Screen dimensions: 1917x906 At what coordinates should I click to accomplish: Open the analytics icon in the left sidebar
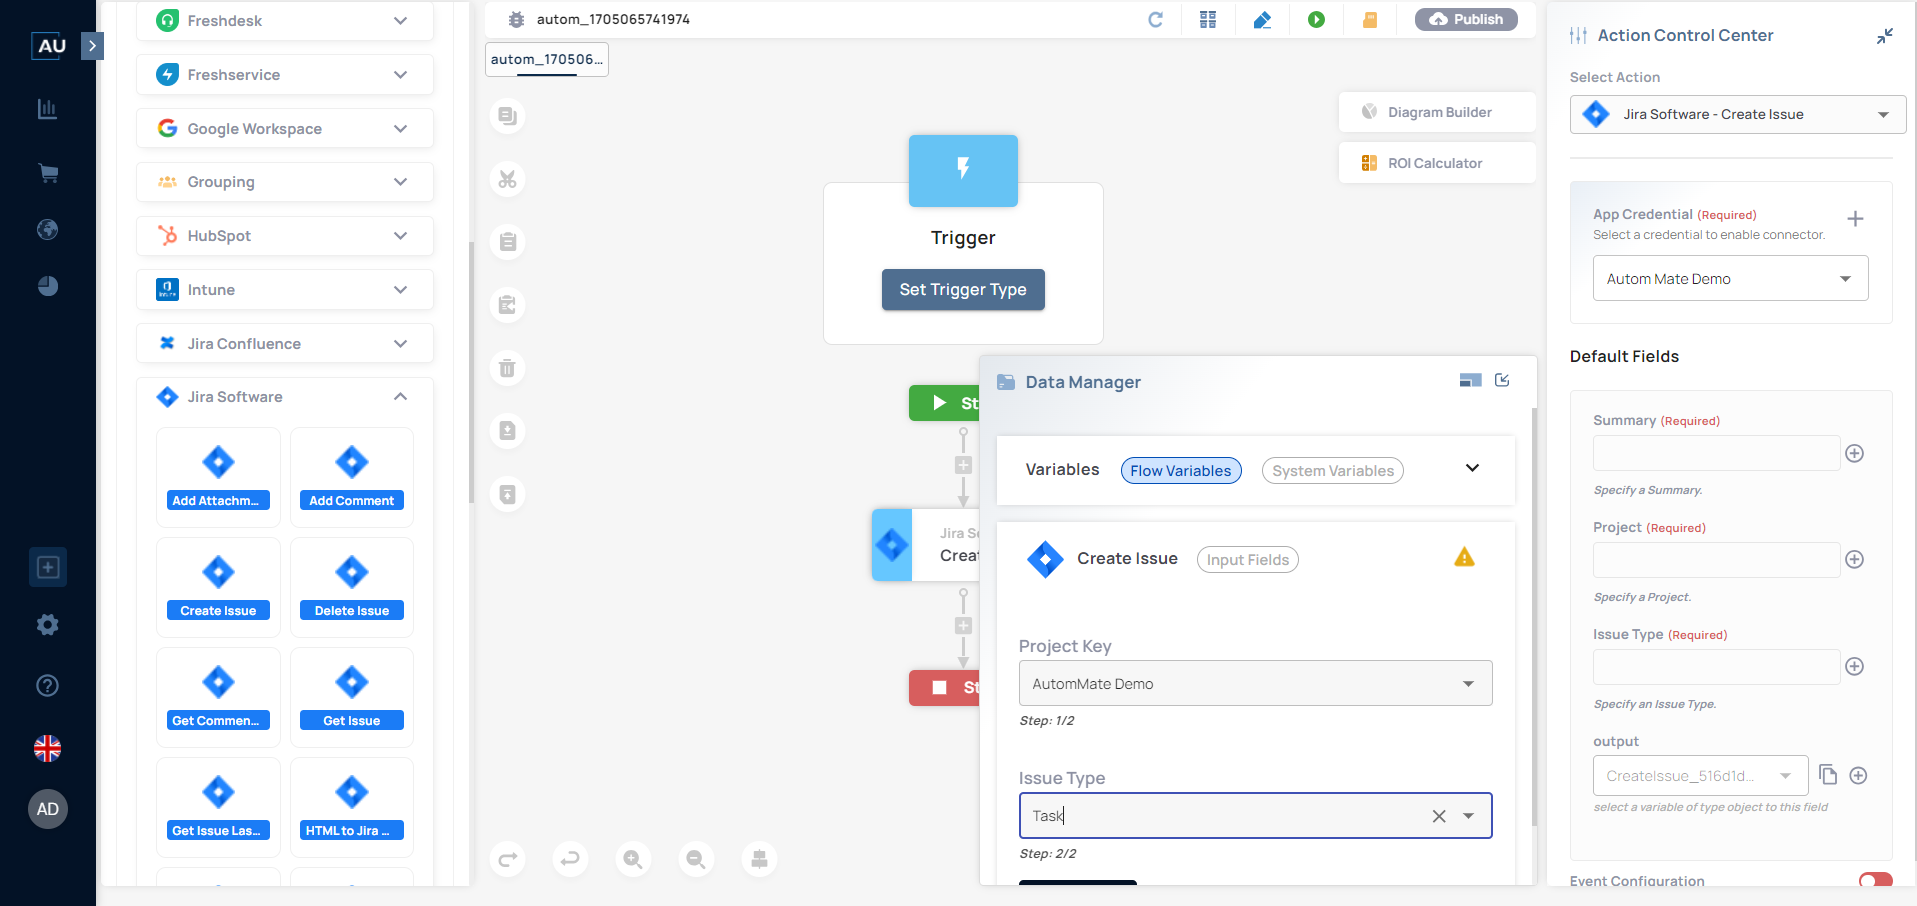pyautogui.click(x=47, y=109)
